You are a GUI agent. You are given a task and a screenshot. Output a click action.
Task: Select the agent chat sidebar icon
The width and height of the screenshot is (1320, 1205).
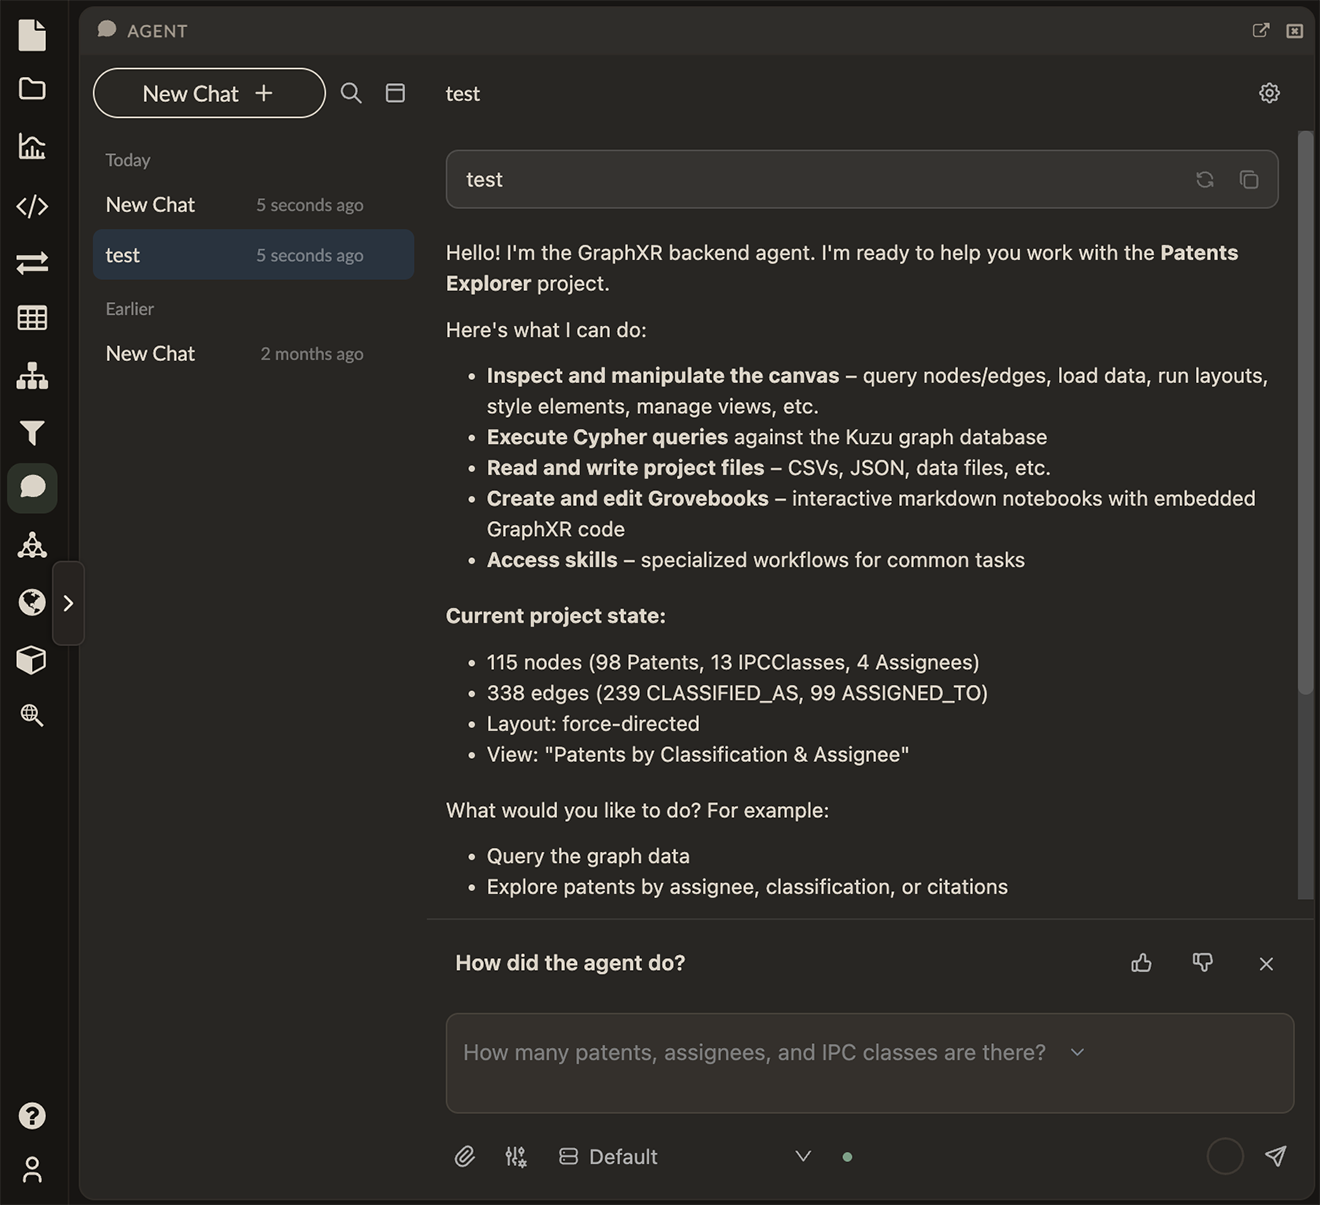click(32, 488)
